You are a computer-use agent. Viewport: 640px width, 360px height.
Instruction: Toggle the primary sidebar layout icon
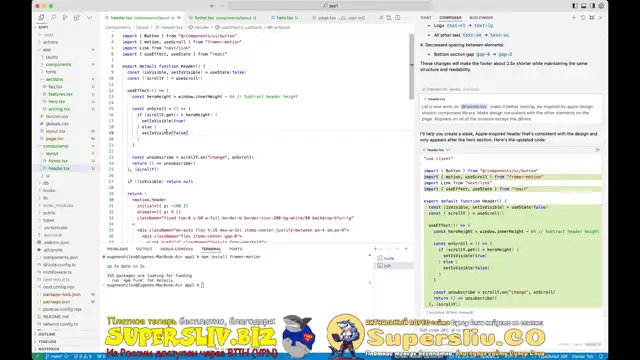tap(575, 6)
